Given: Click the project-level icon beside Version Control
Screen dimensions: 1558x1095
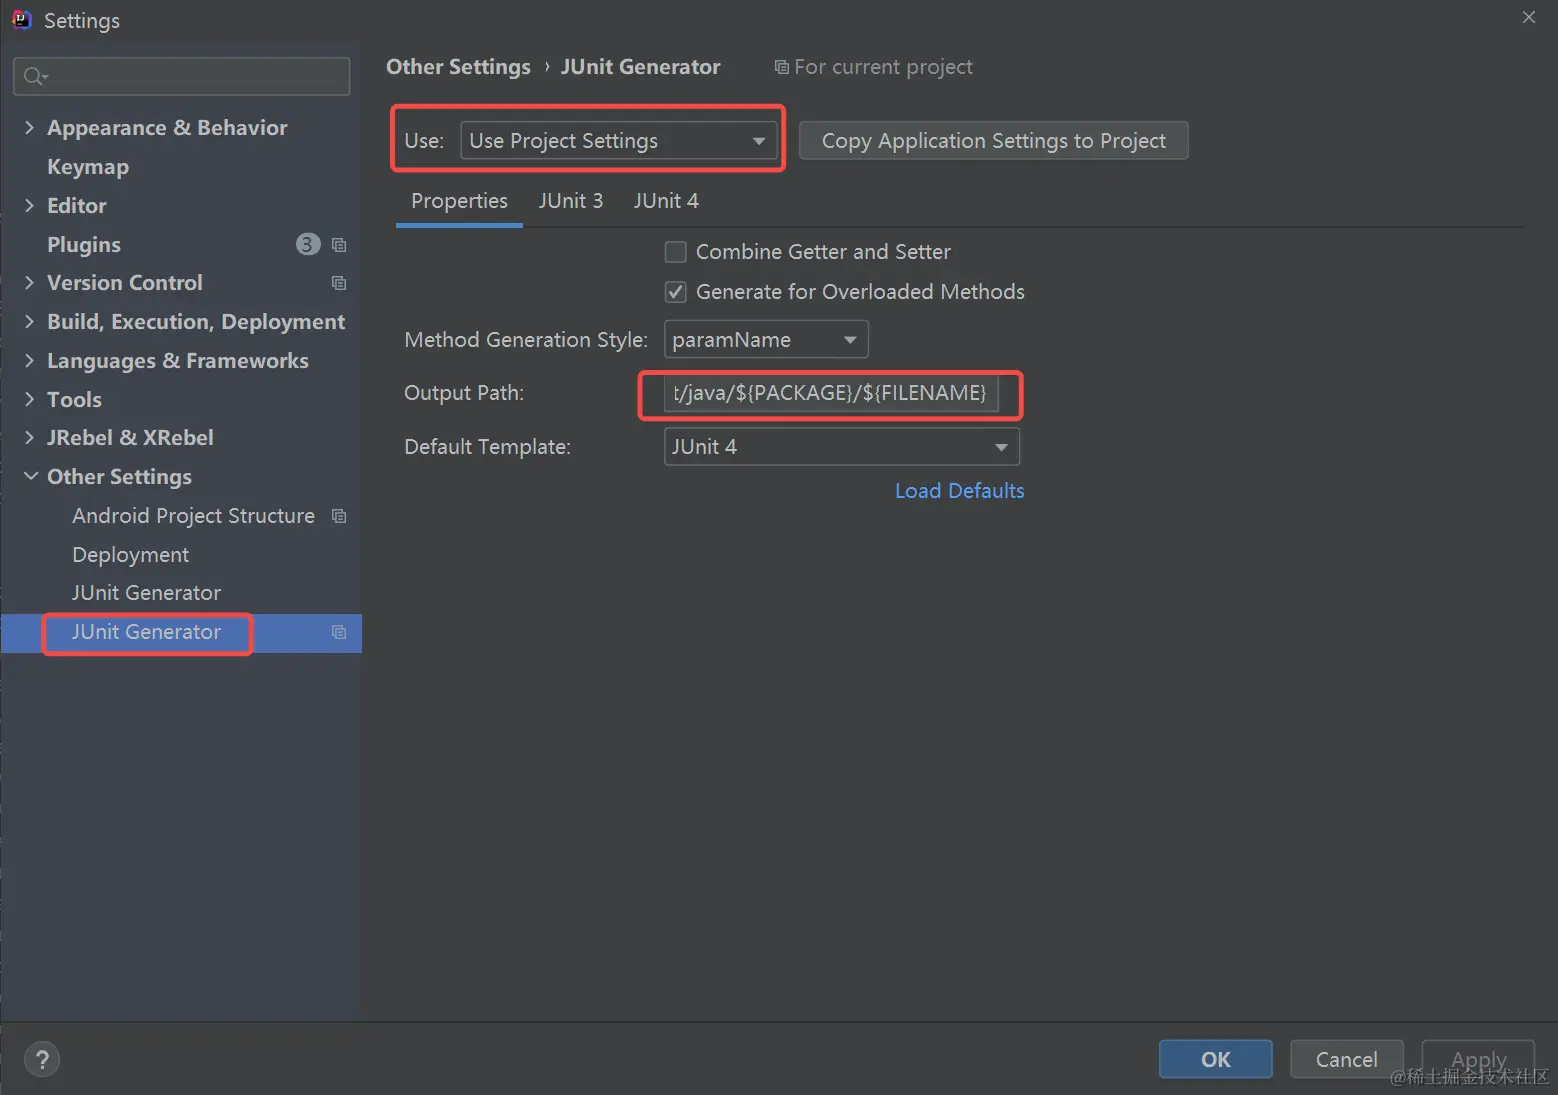Looking at the screenshot, I should coord(339,283).
